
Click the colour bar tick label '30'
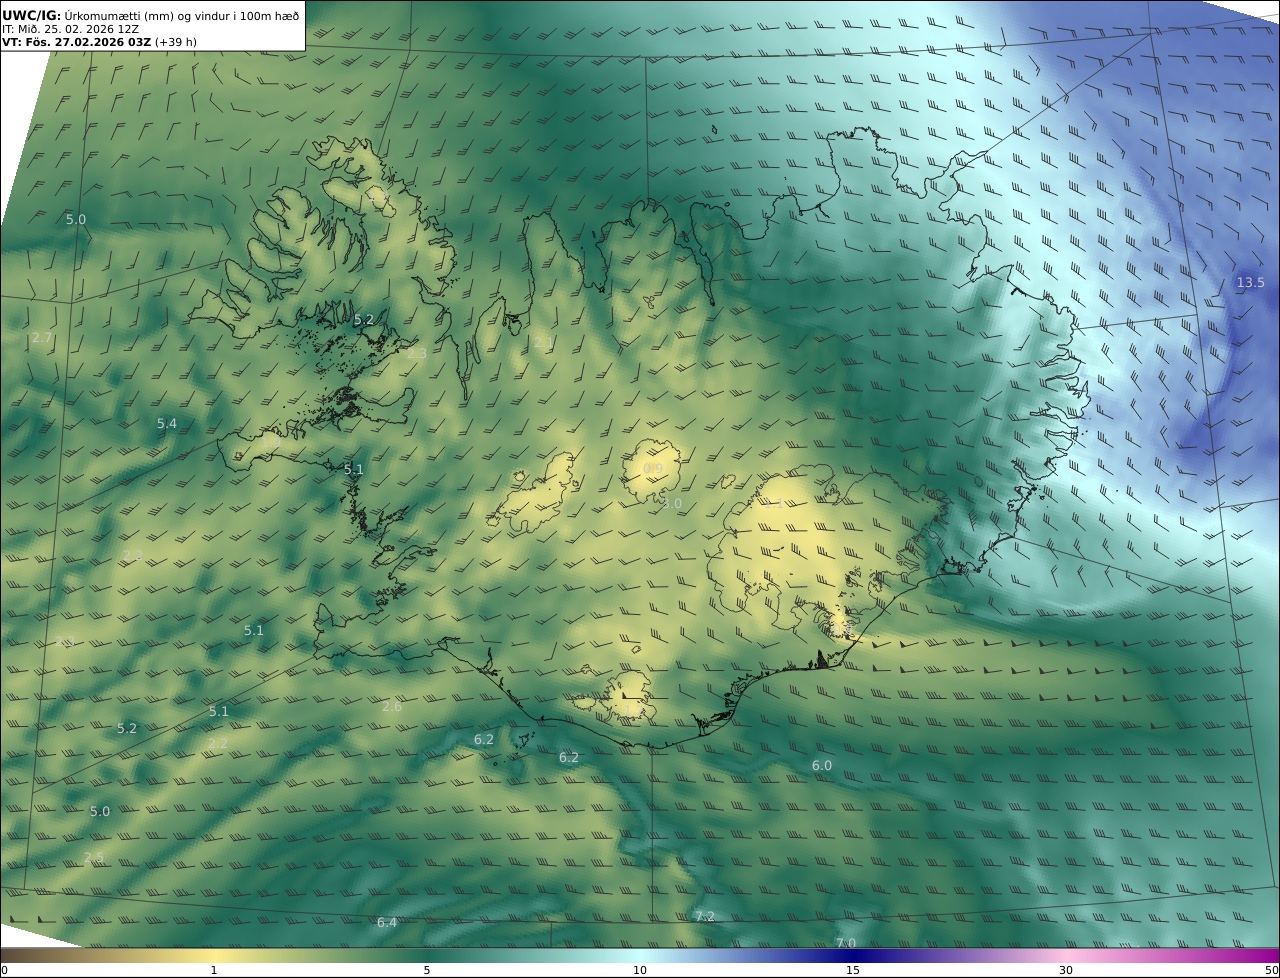tap(1066, 970)
